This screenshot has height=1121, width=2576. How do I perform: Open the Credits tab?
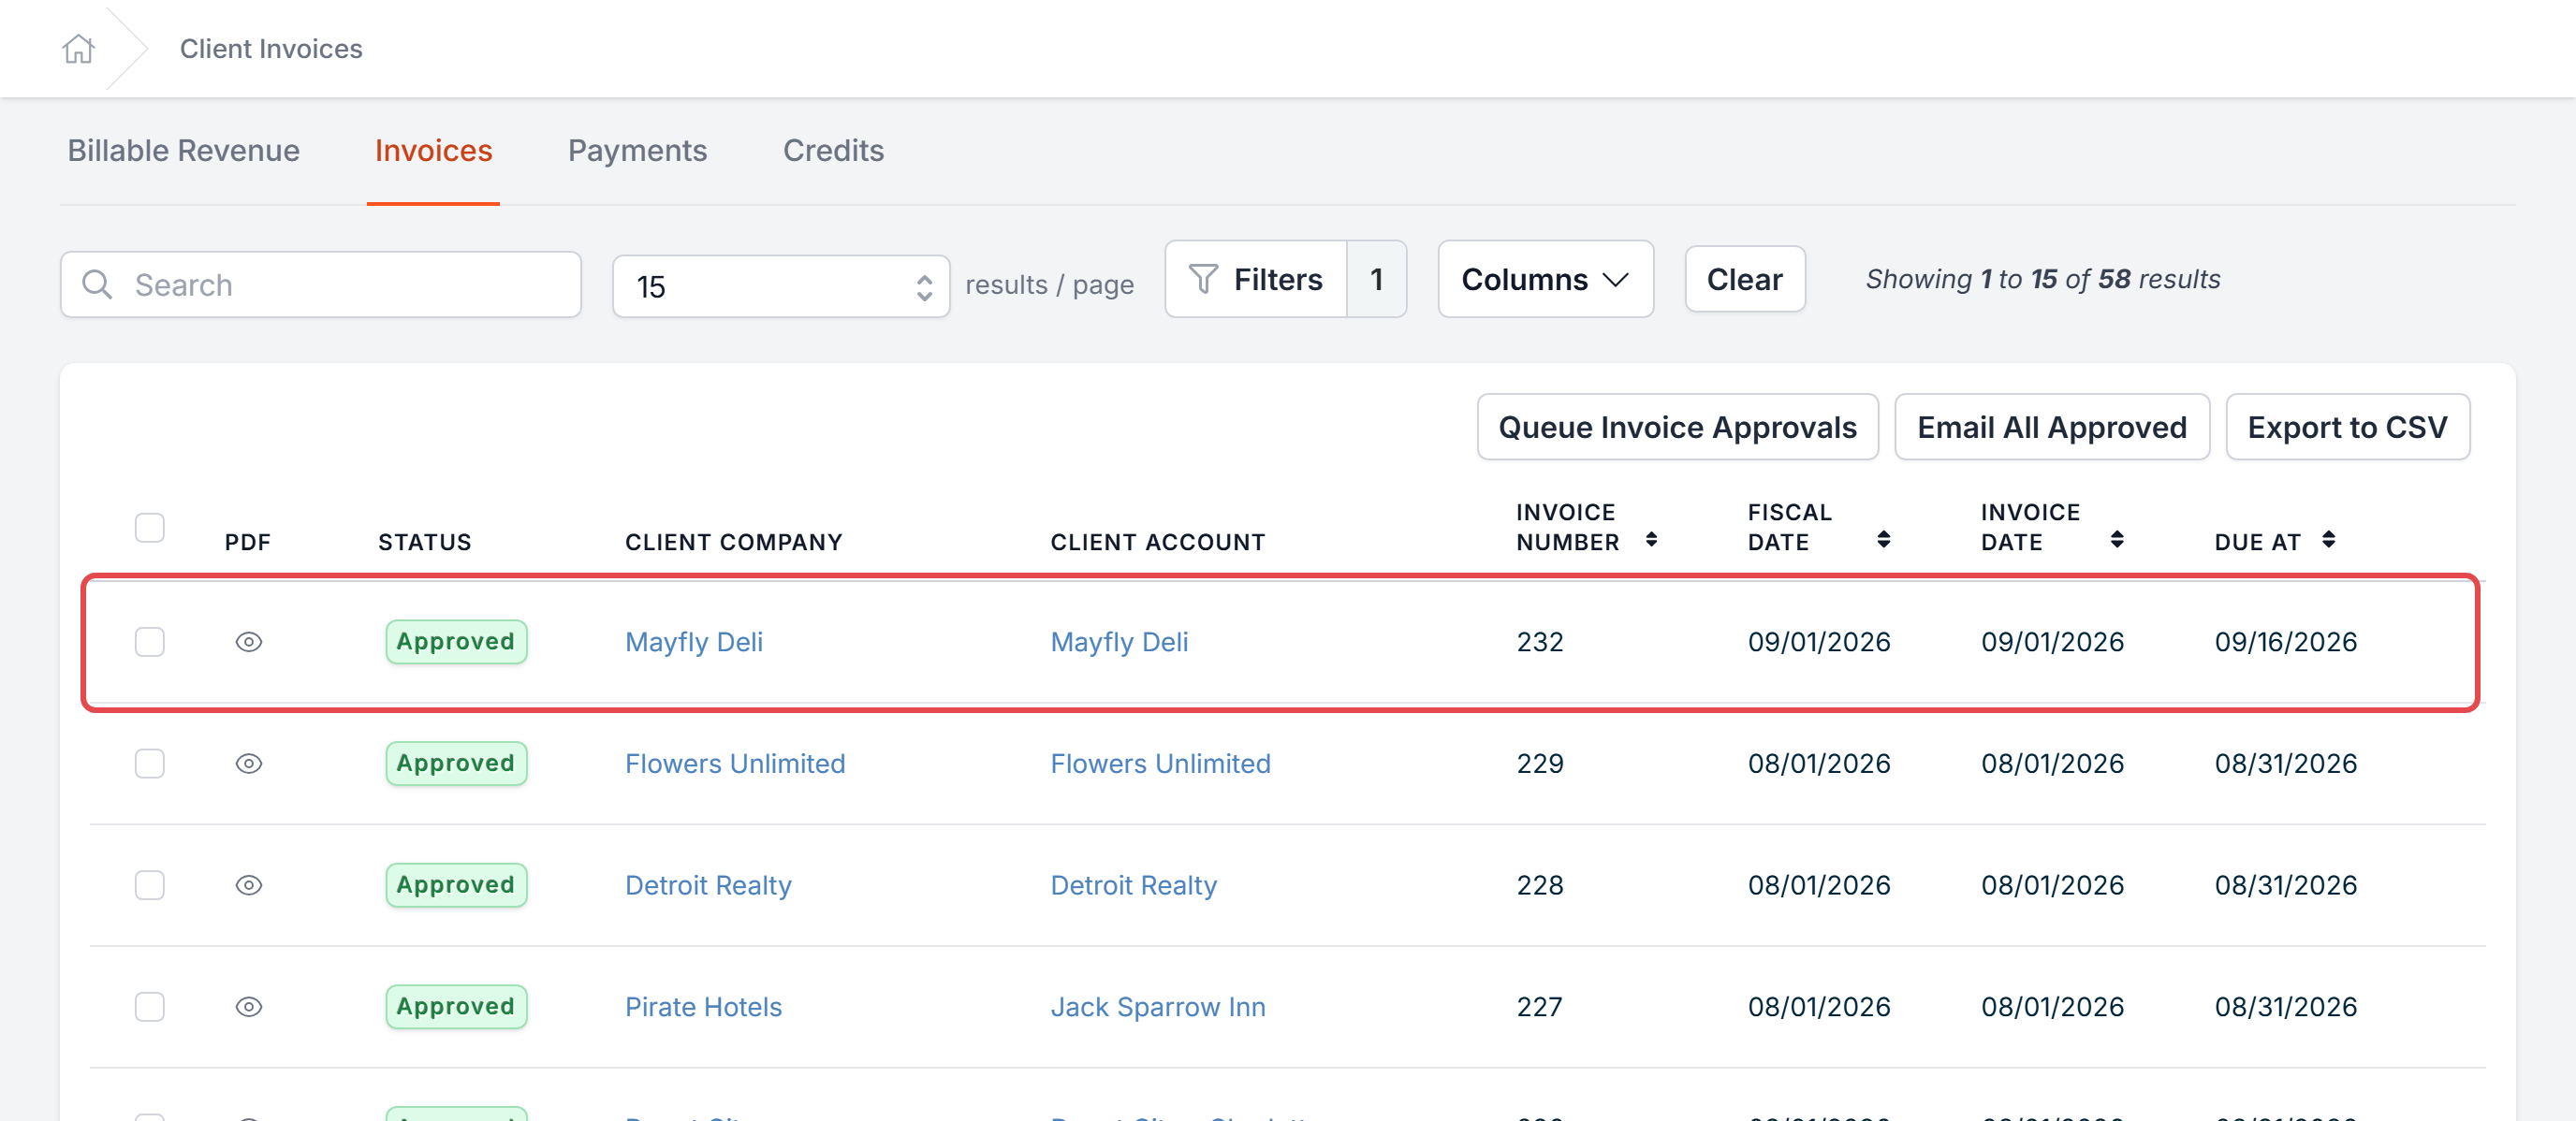point(833,151)
